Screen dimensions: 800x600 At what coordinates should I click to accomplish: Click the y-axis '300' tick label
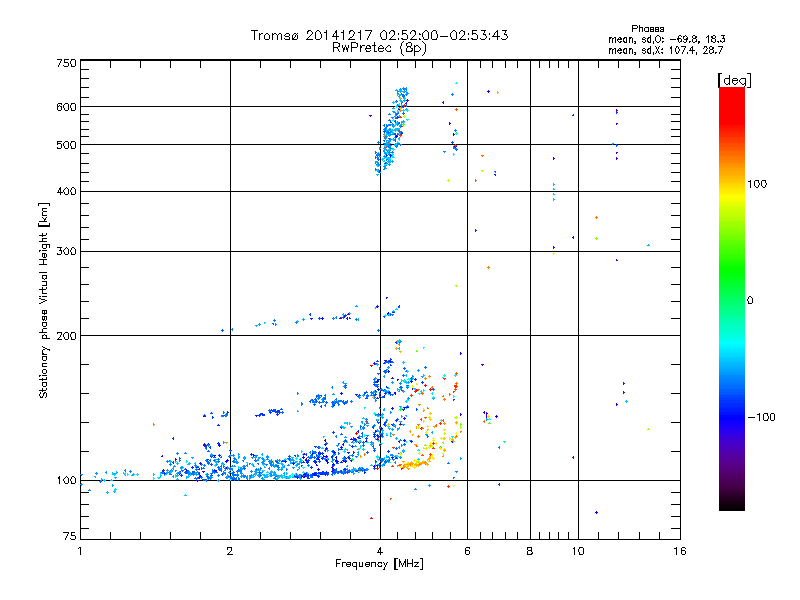[66, 252]
